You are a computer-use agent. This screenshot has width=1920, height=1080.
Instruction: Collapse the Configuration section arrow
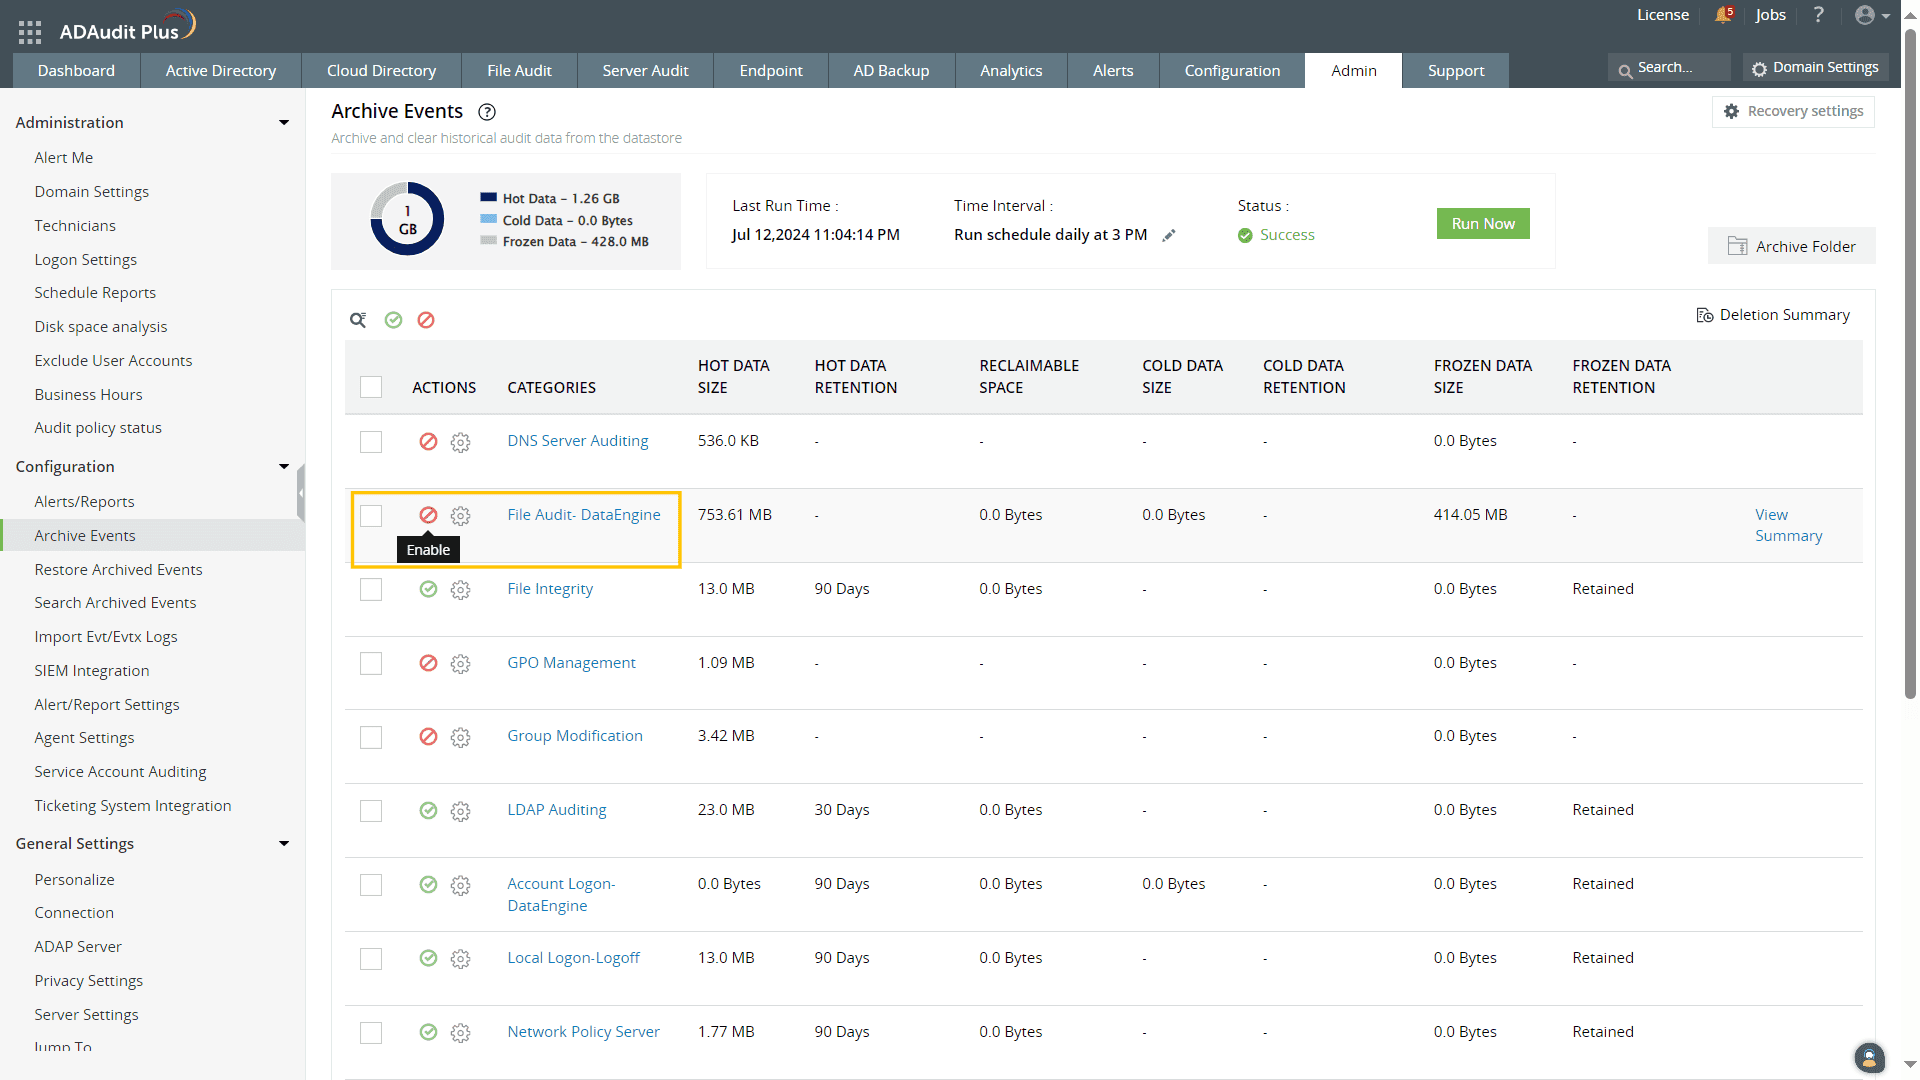(x=284, y=467)
